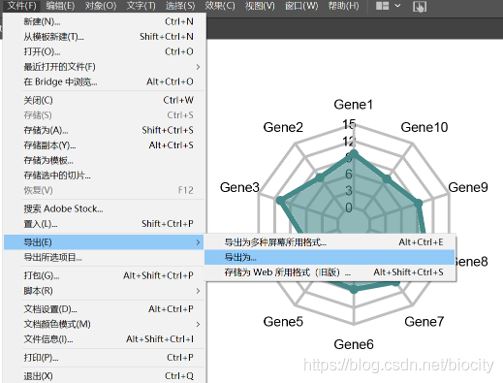Click the Gene3 label on radar chart
The image size is (503, 383).
[x=239, y=187]
